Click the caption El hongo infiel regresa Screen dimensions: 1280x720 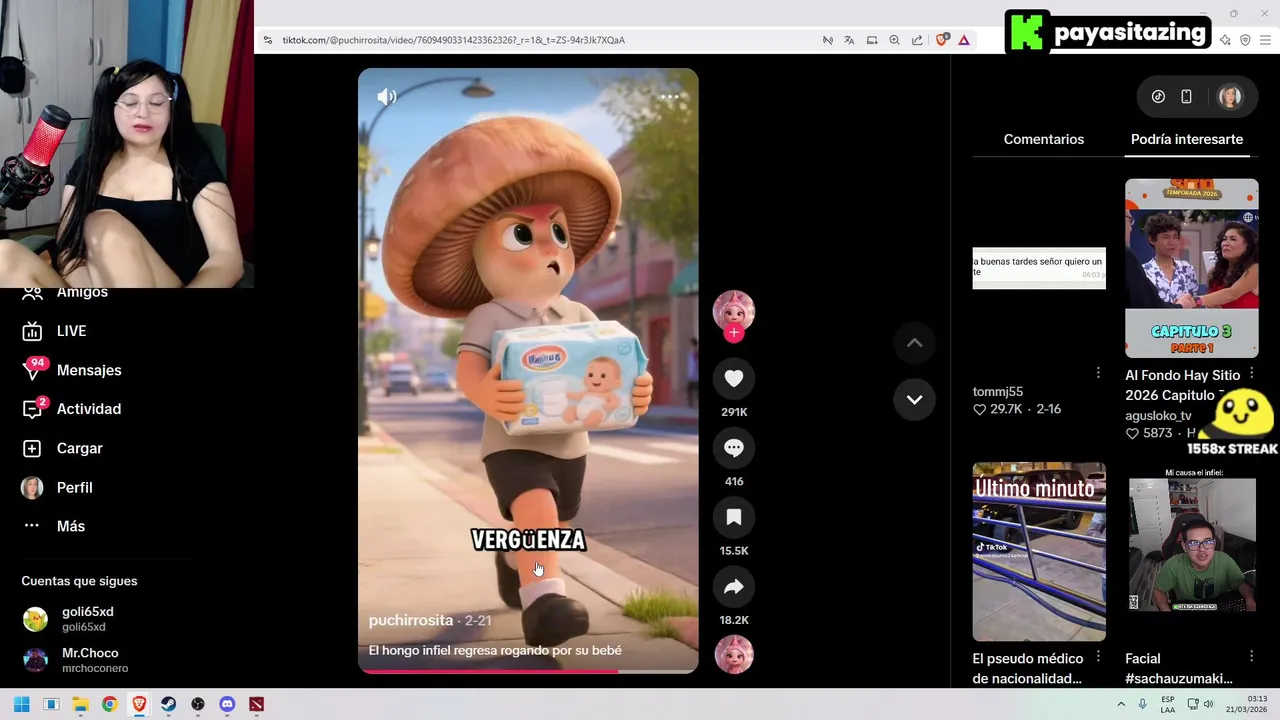click(x=495, y=650)
